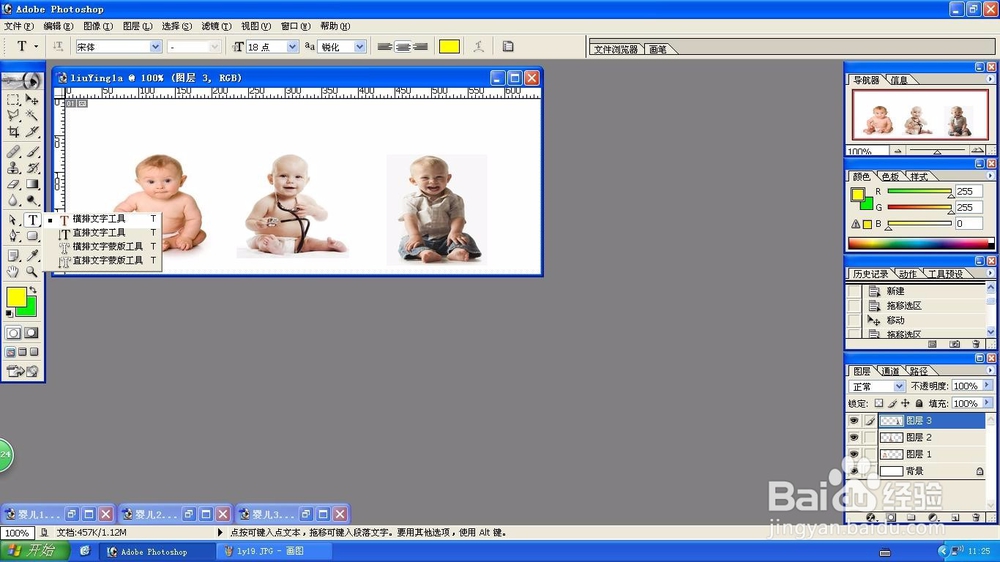The height and width of the screenshot is (562, 1000).
Task: Open fill 填充 slider arrow
Action: tap(987, 403)
